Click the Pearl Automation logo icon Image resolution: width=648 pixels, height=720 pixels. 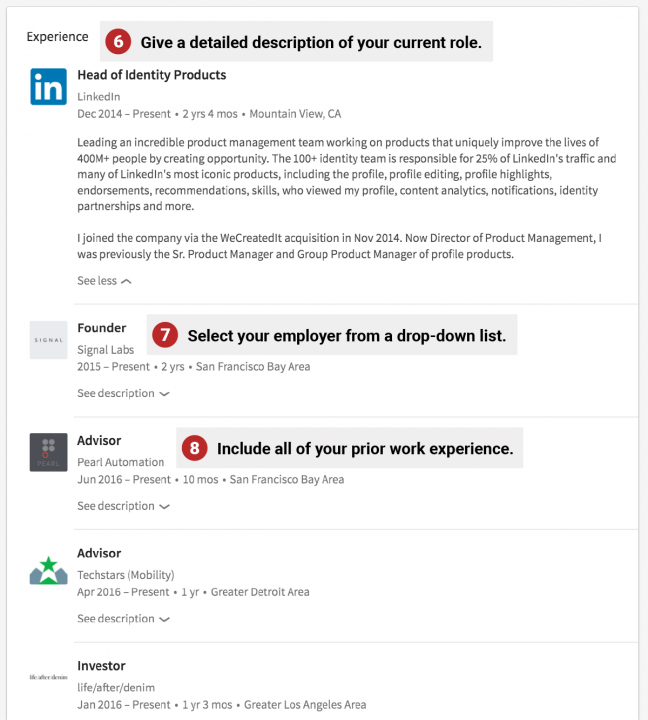click(48, 452)
